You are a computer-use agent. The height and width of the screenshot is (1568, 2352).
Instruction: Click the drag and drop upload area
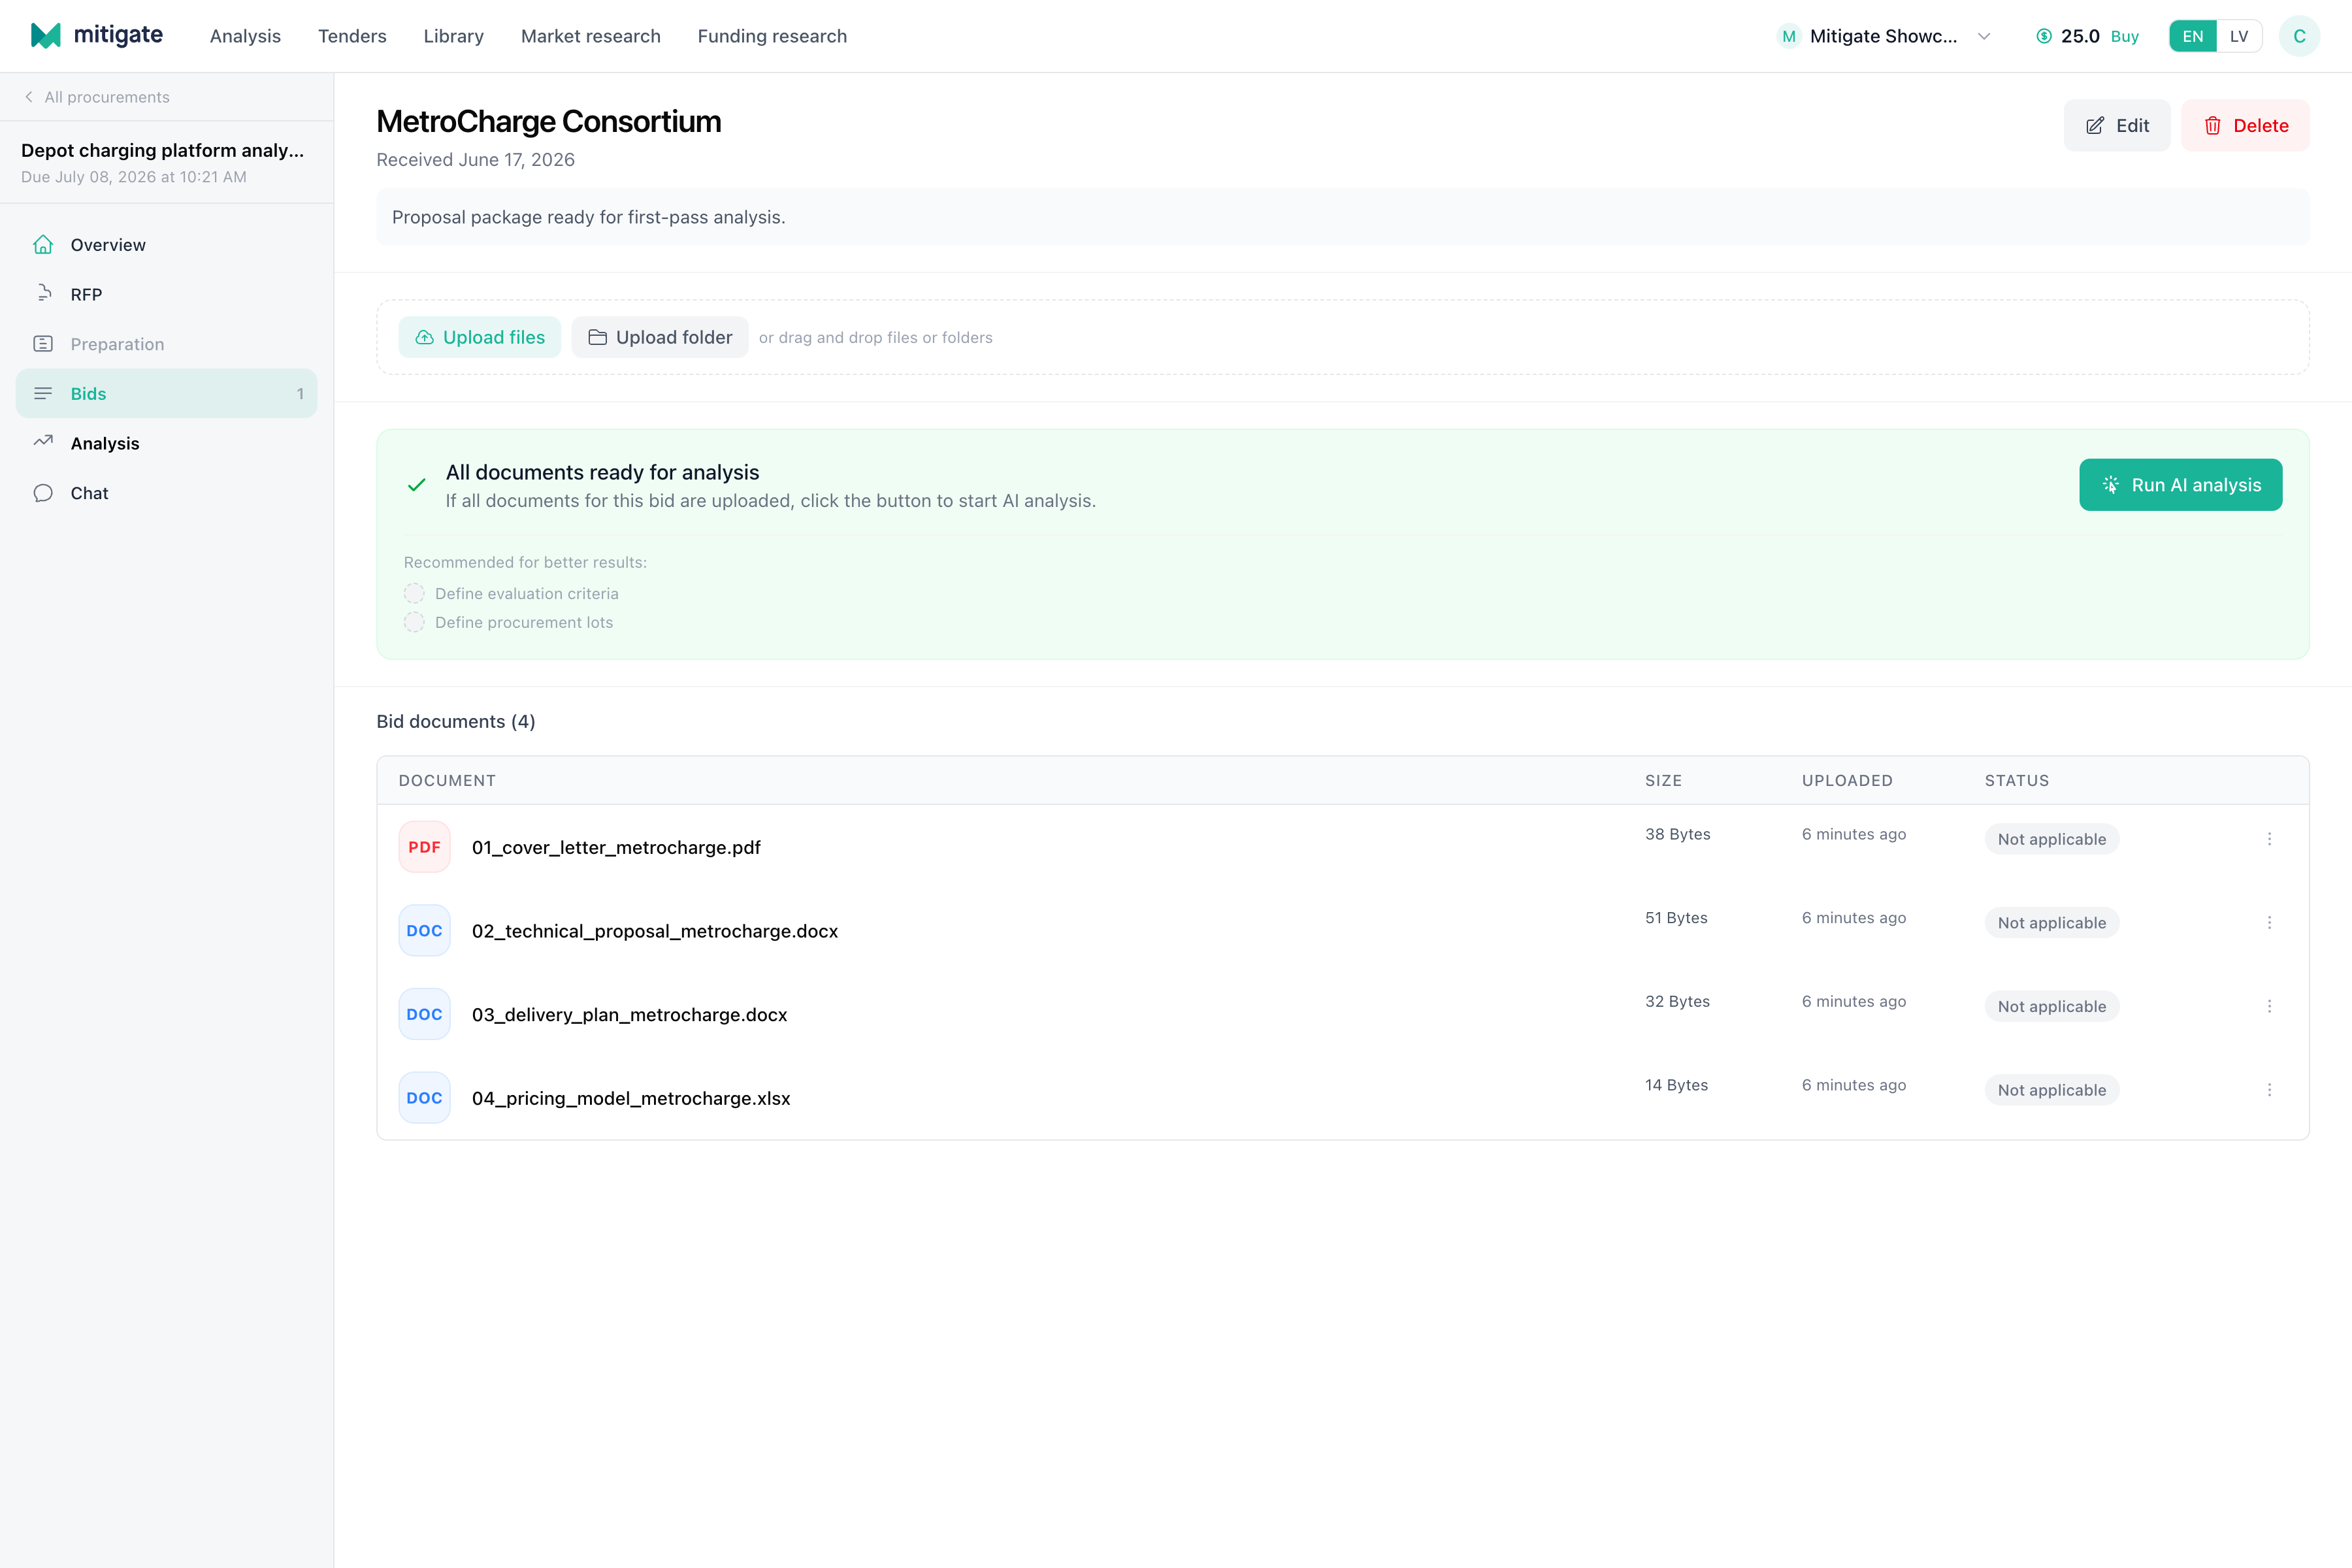click(x=1342, y=338)
